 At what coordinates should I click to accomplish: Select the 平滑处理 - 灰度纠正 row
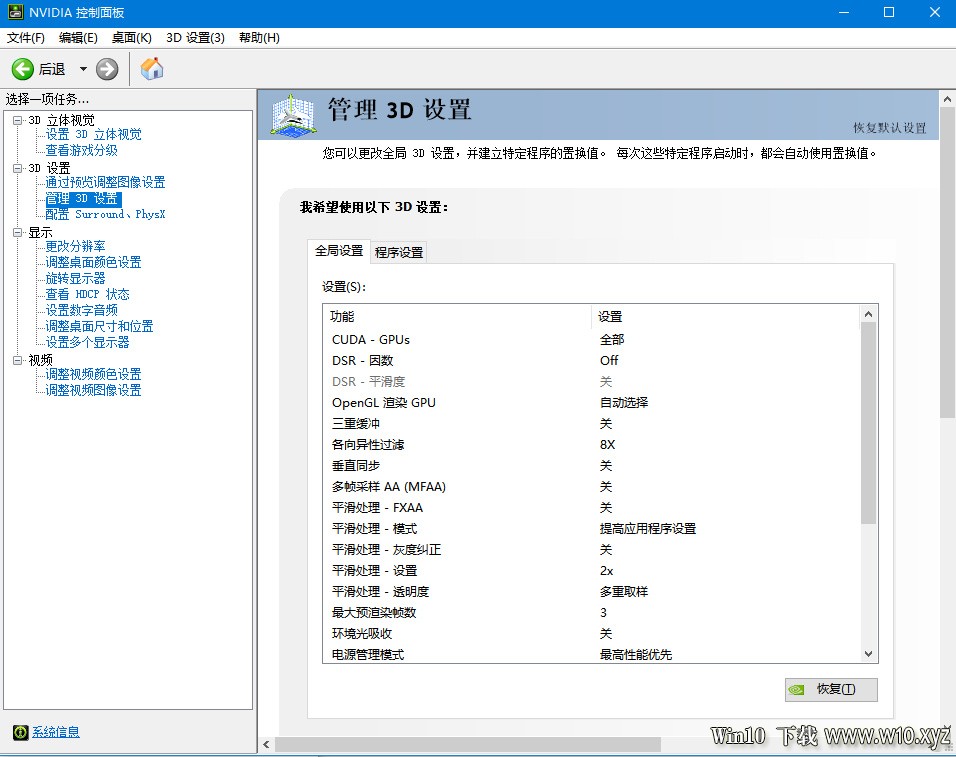point(591,550)
